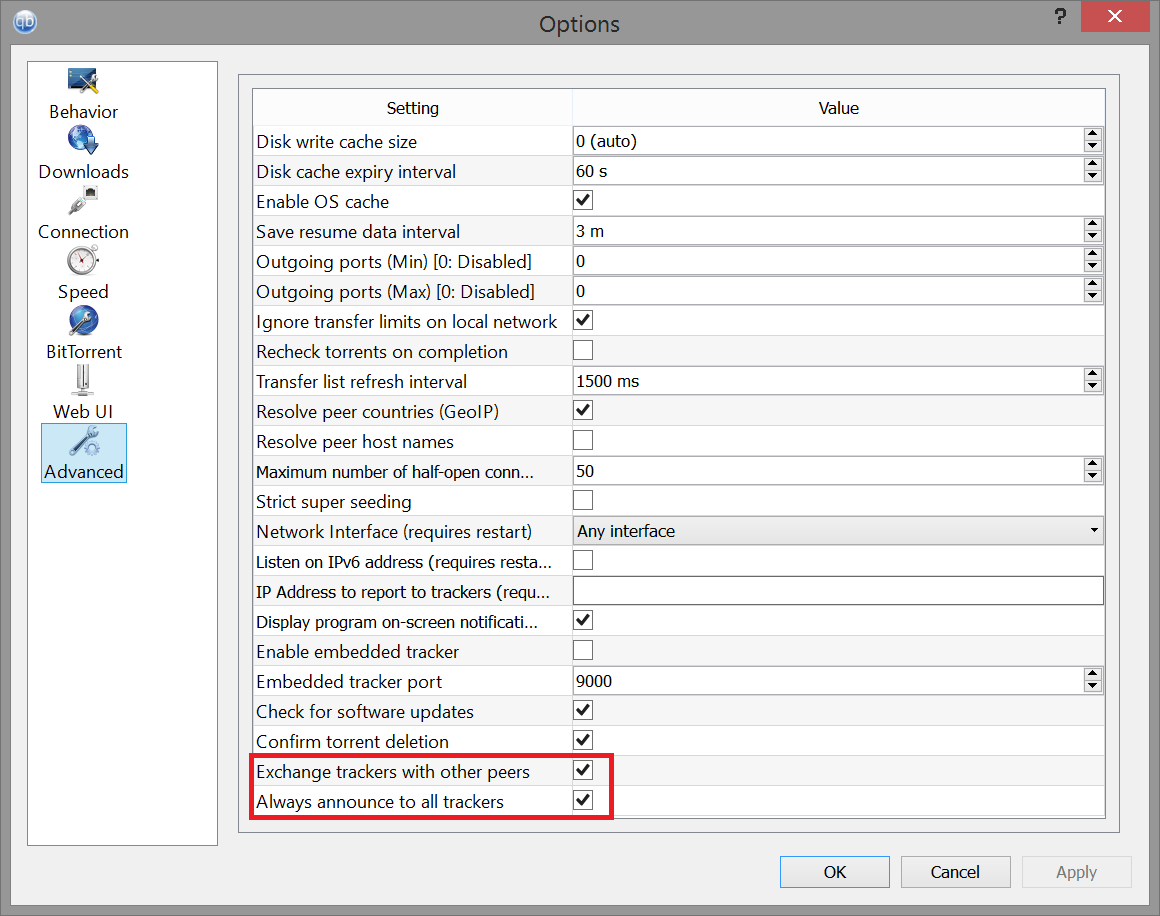Click the IP Address to report input field
This screenshot has width=1160, height=916.
[838, 591]
